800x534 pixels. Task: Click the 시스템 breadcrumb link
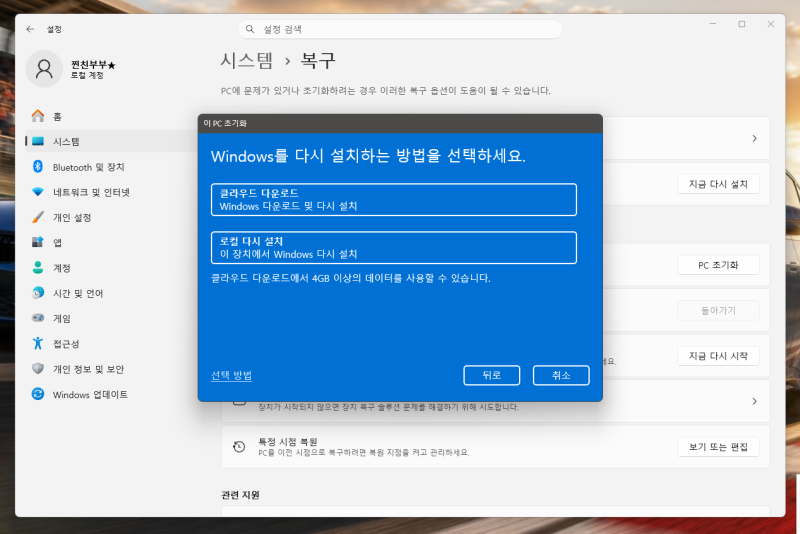point(247,61)
